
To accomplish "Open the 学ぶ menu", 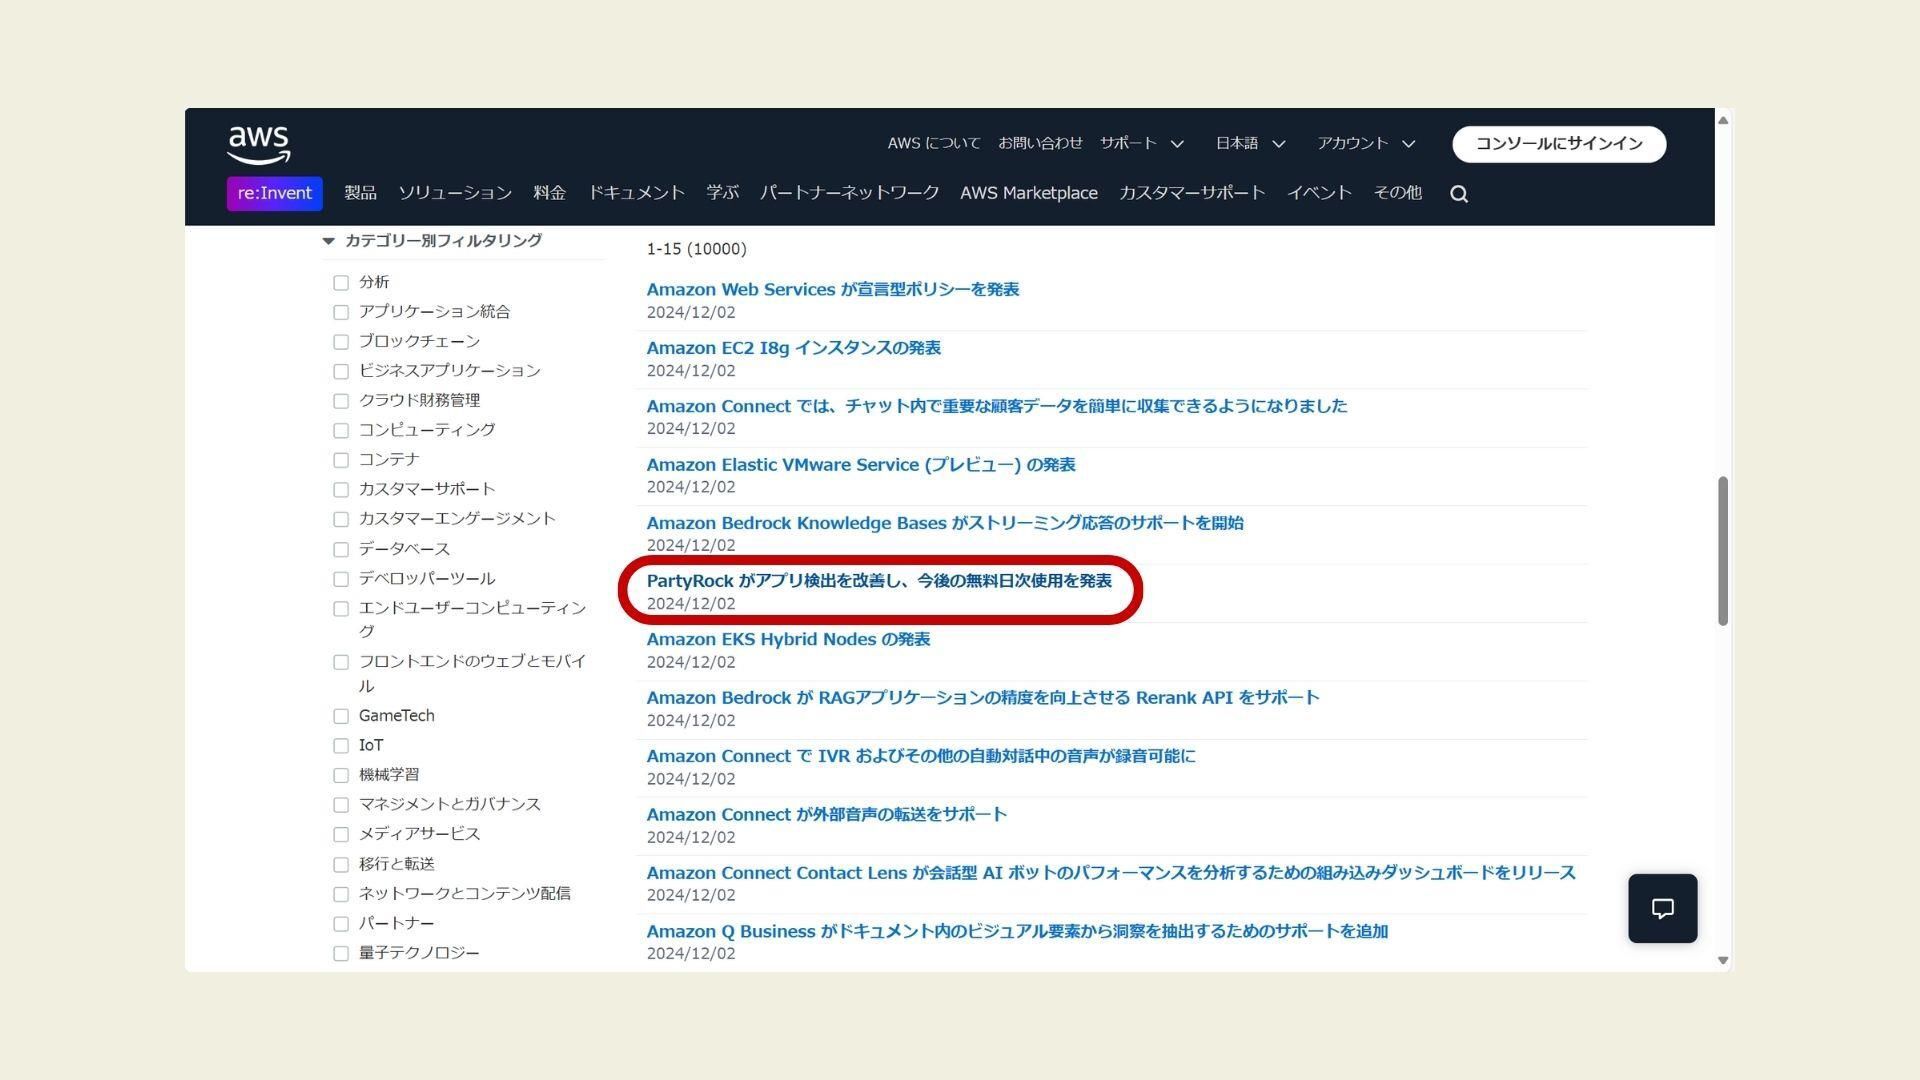I will [722, 193].
